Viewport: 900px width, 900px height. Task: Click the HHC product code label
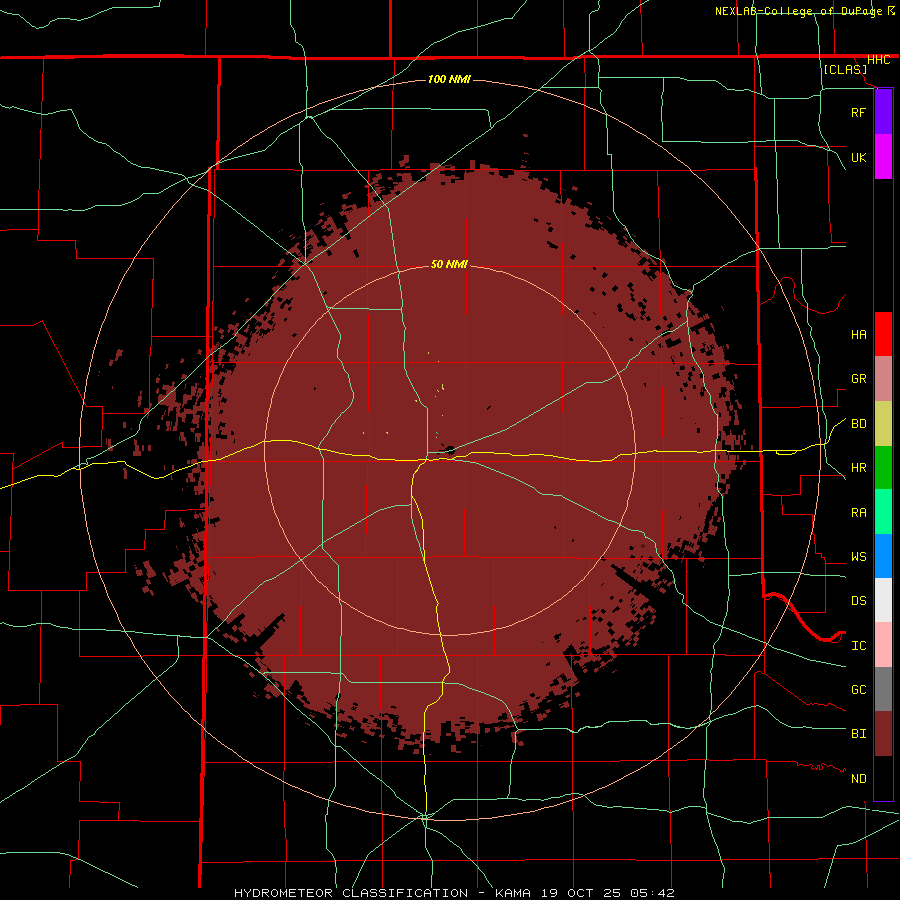pyautogui.click(x=878, y=60)
